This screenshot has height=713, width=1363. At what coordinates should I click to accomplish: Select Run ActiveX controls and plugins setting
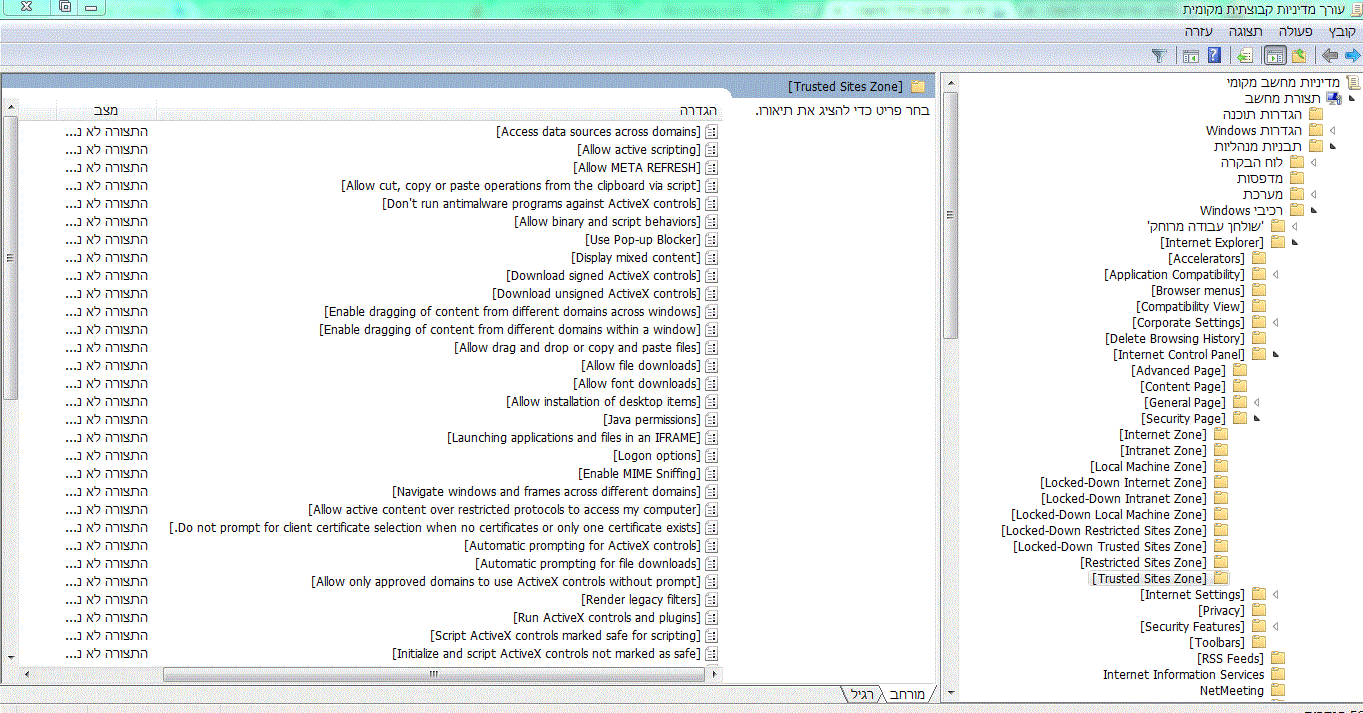(x=607, y=618)
